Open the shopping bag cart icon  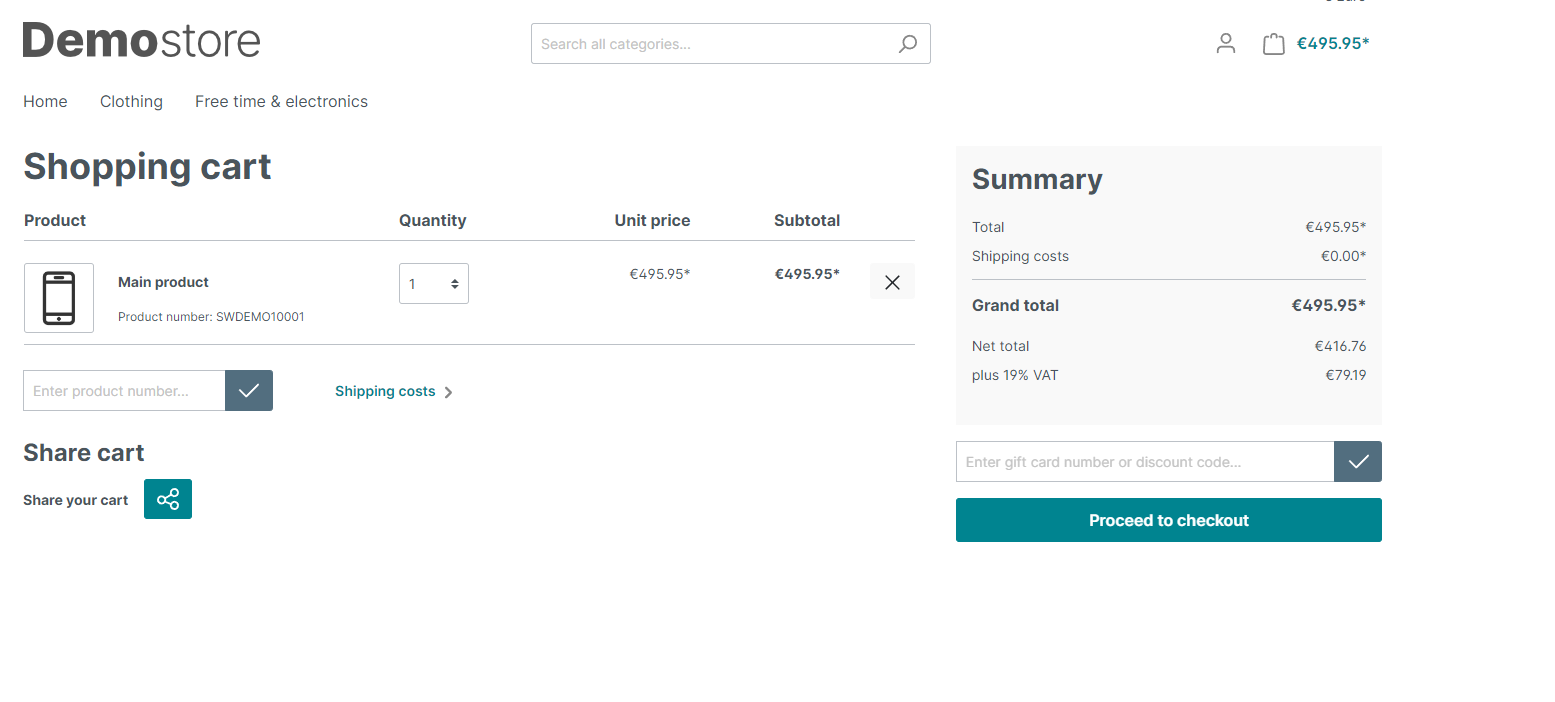coord(1273,44)
